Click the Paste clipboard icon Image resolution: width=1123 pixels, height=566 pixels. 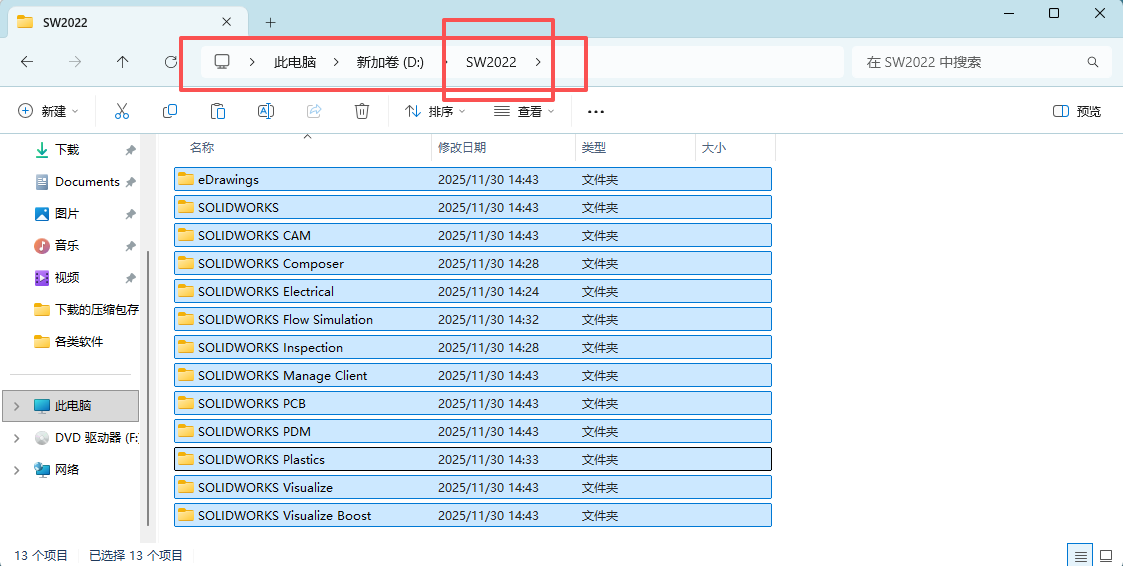(218, 111)
